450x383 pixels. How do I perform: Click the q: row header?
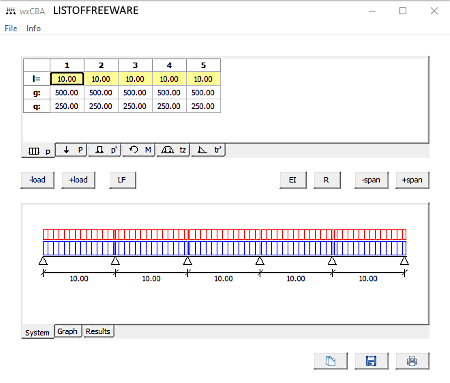(x=37, y=106)
